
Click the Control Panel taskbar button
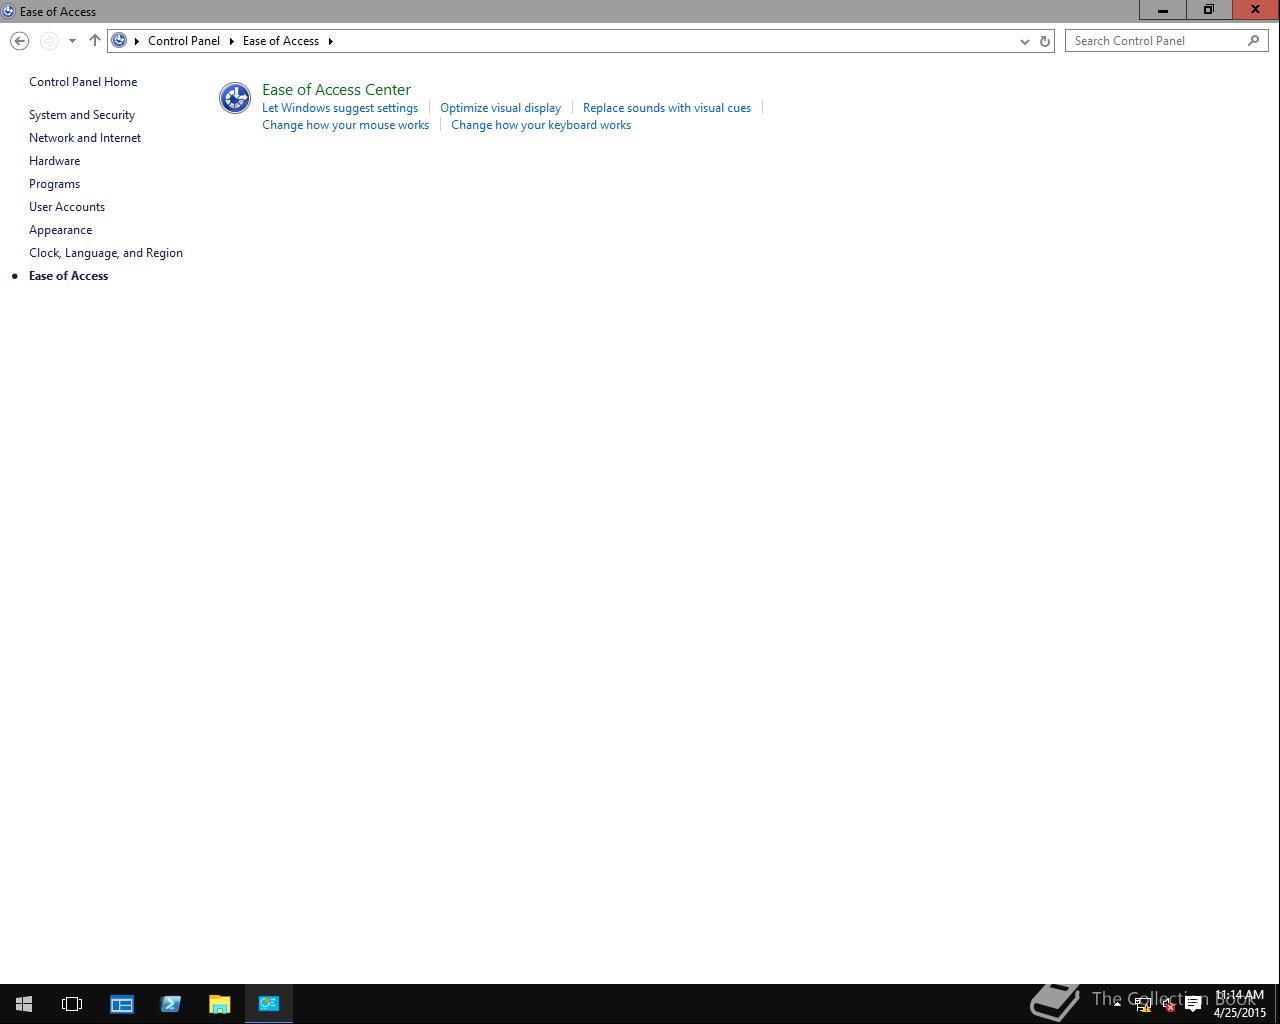[x=269, y=1004]
